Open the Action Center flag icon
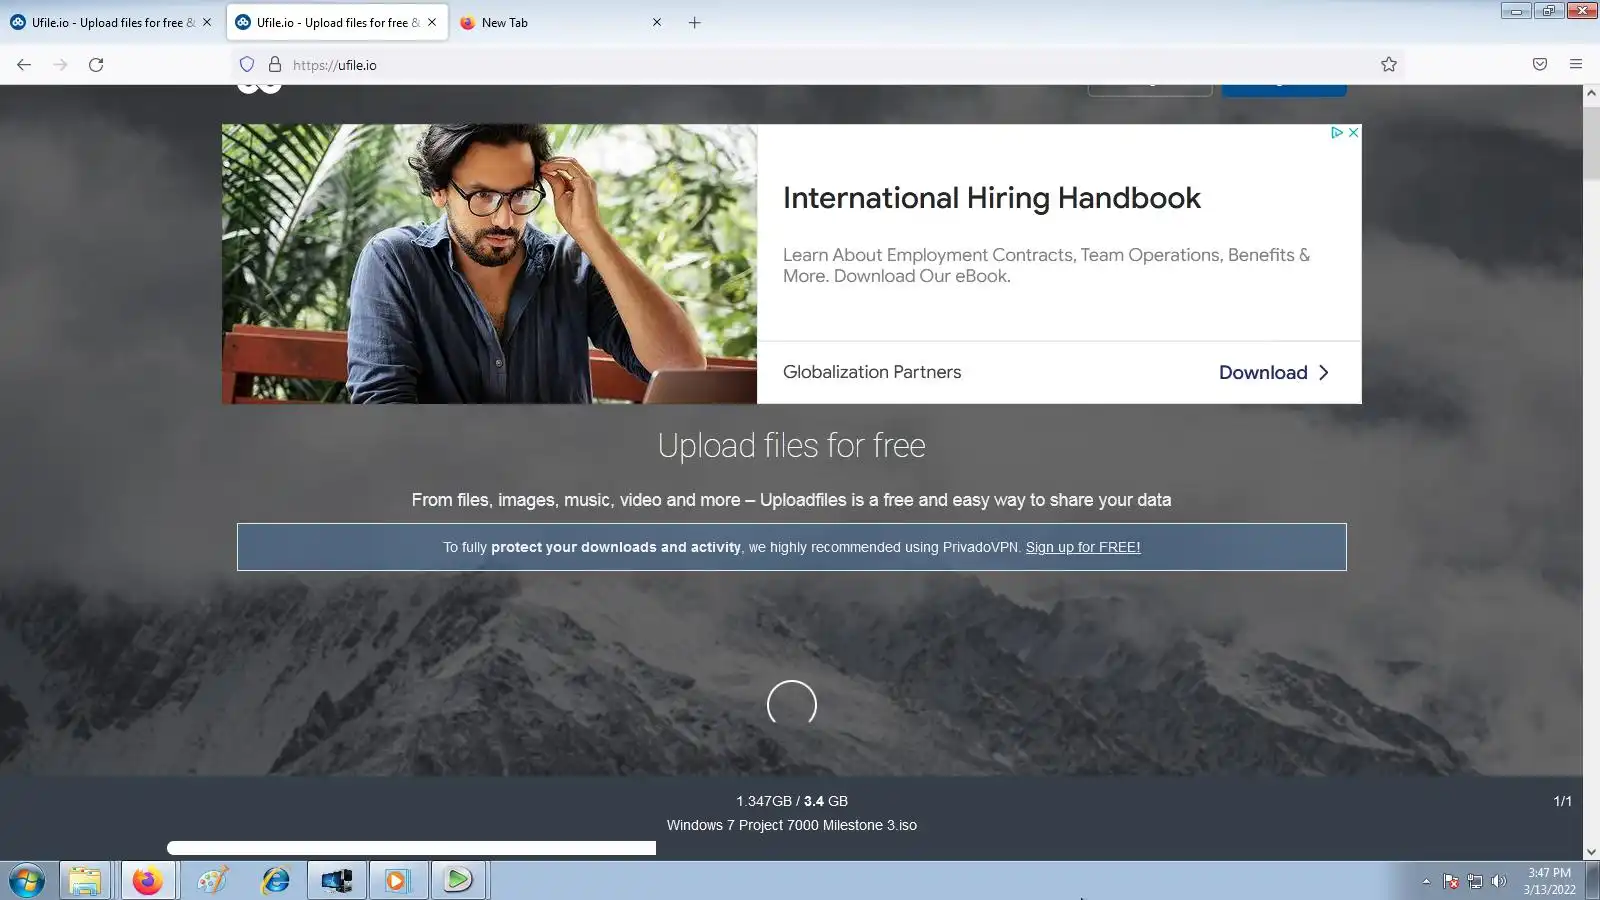Viewport: 1600px width, 900px height. pos(1451,881)
